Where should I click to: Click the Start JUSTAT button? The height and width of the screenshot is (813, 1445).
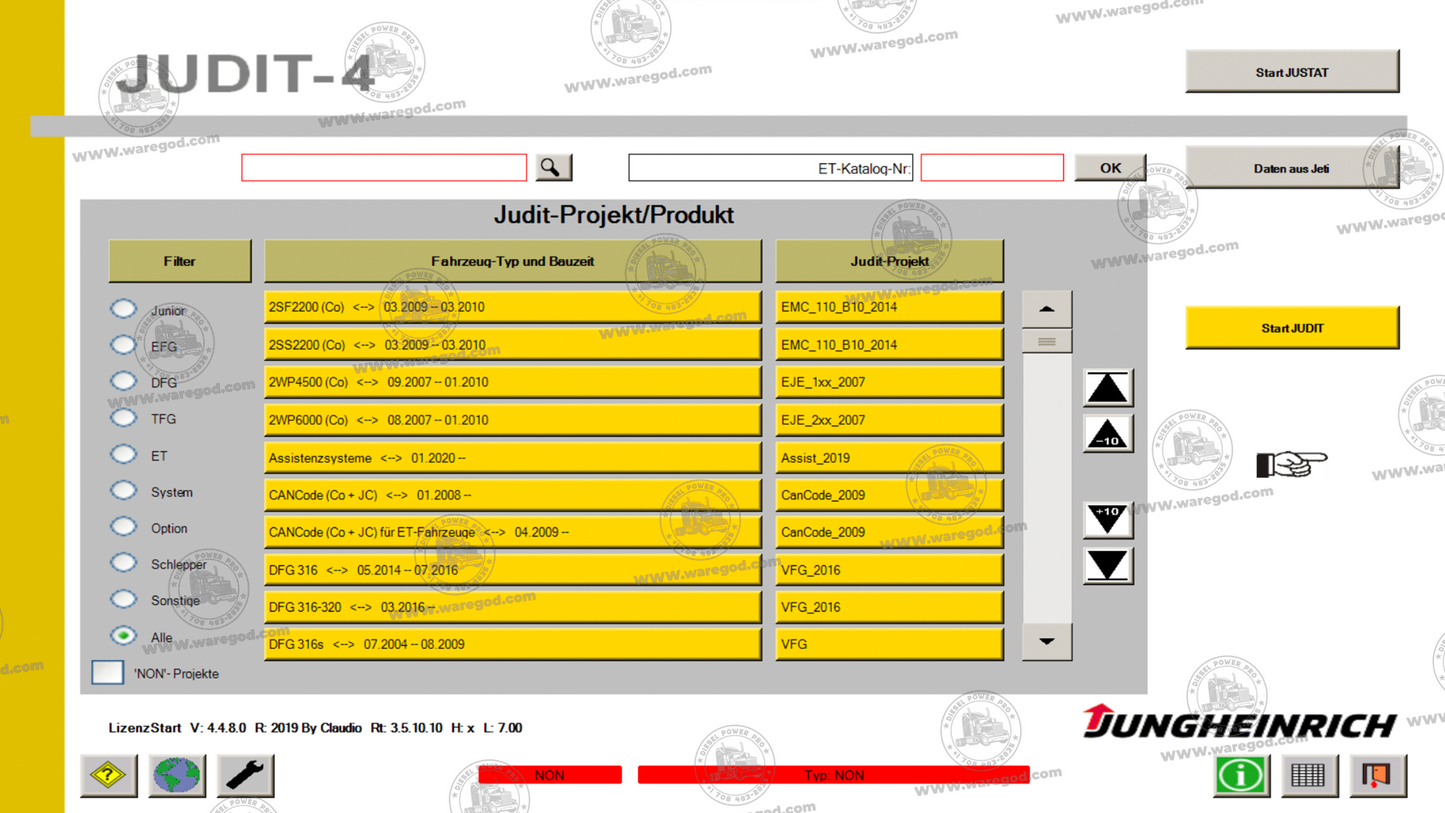click(x=1292, y=72)
